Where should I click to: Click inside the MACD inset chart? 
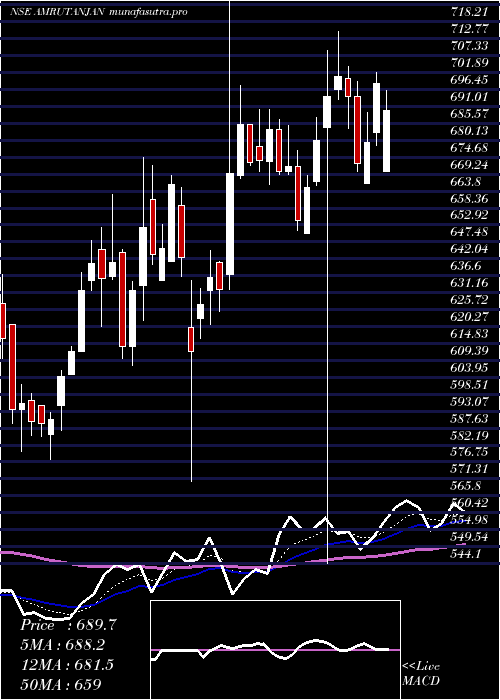click(275, 650)
